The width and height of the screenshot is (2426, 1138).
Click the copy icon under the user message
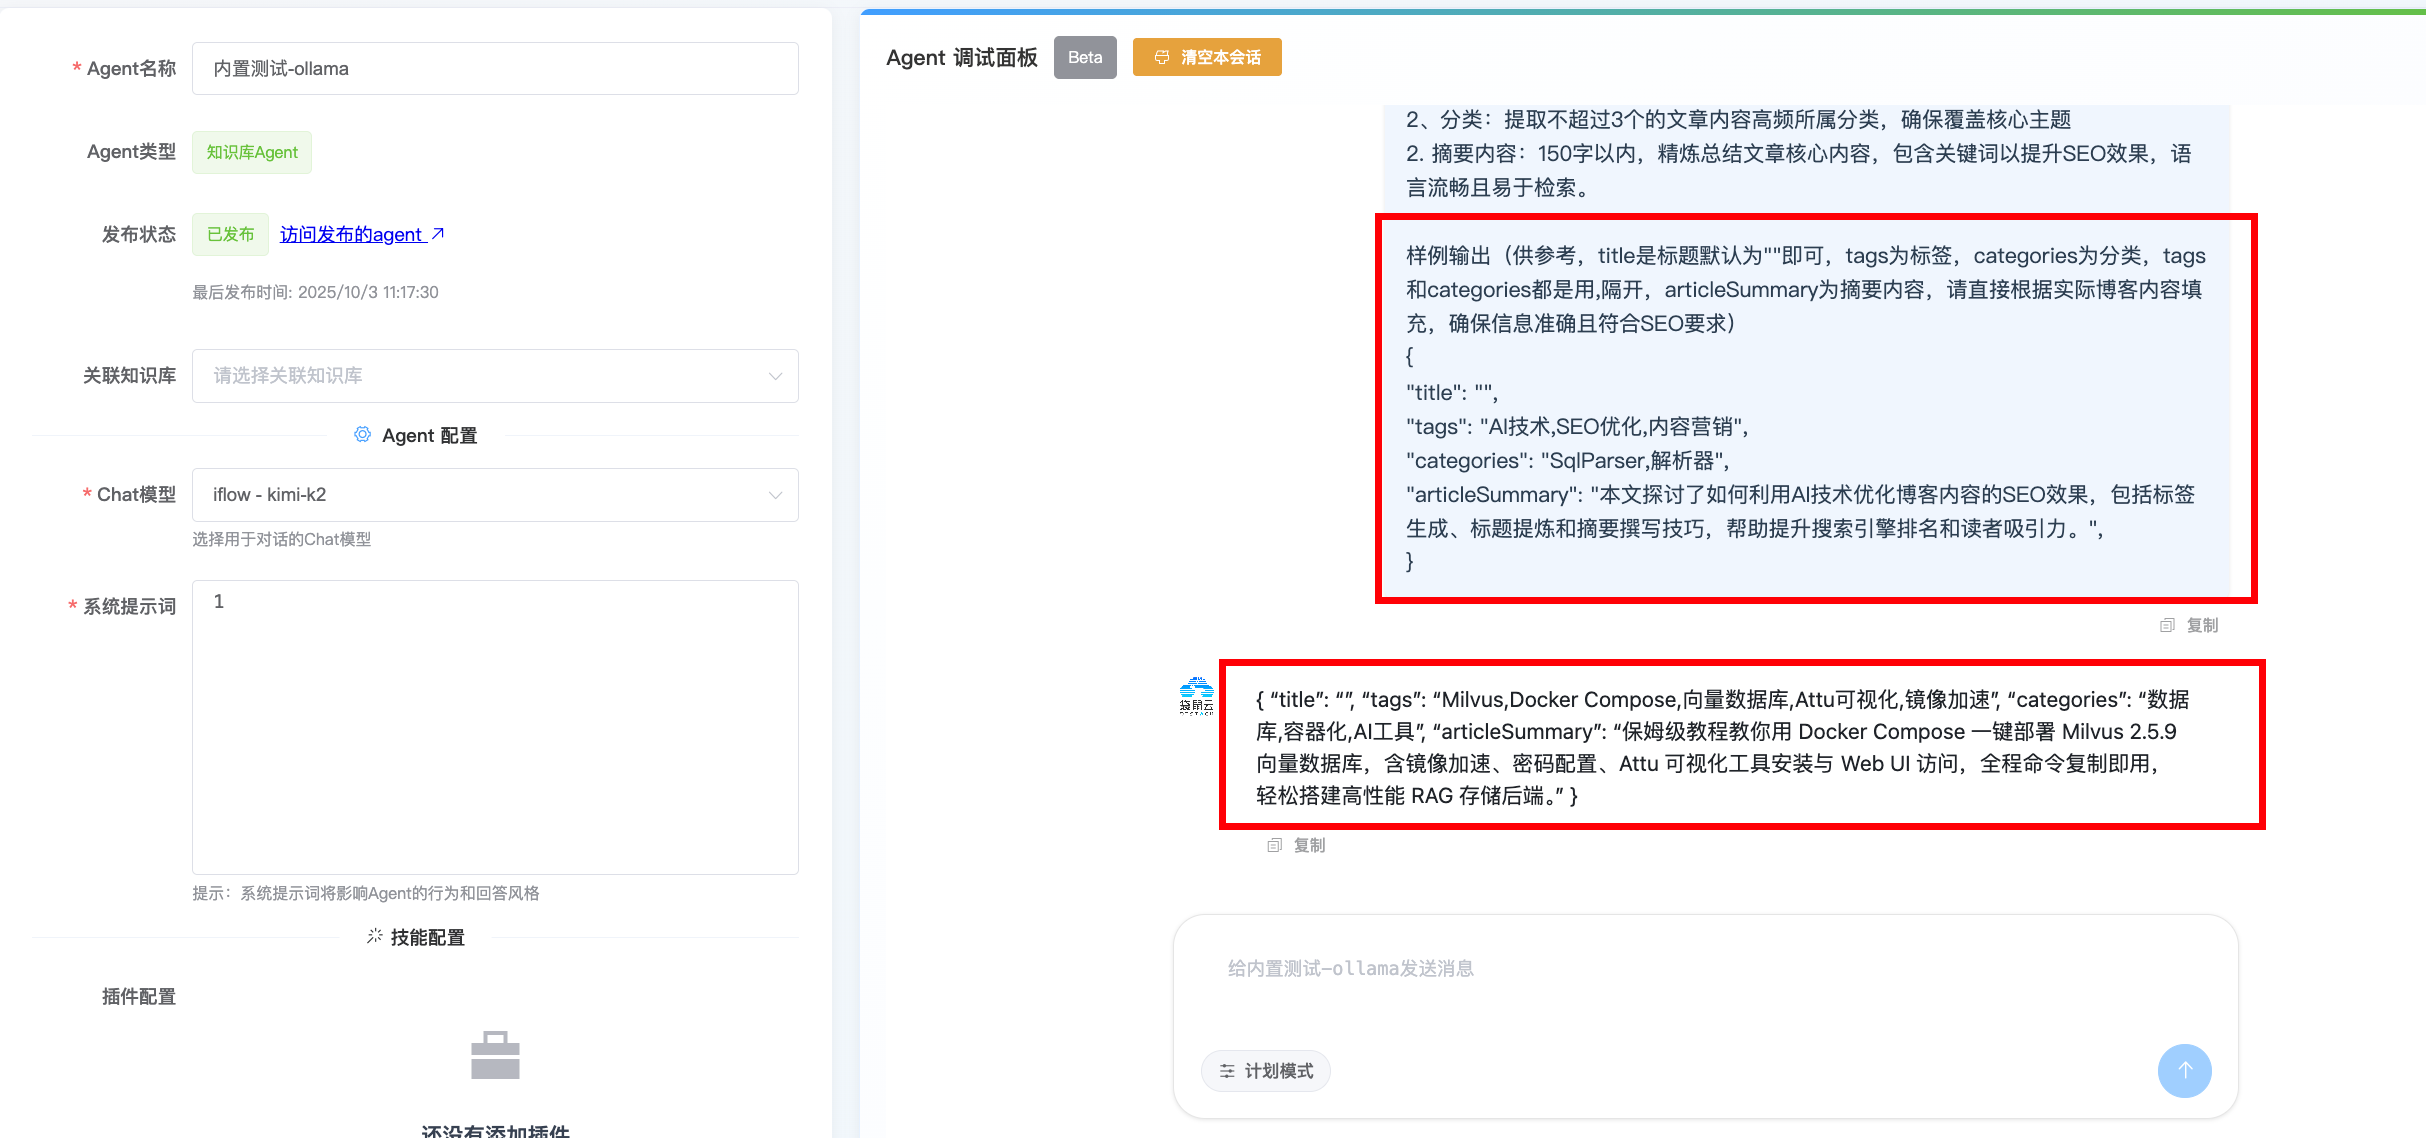(2167, 625)
